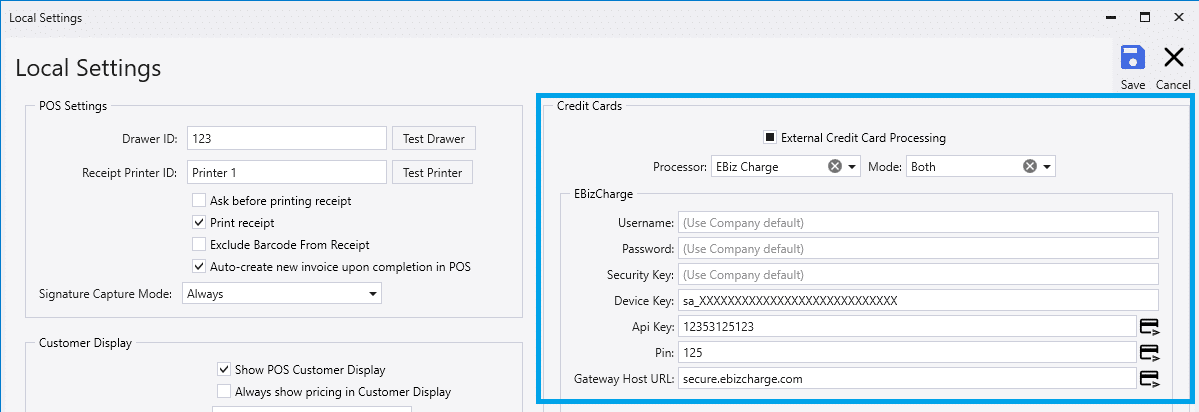The height and width of the screenshot is (412, 1199).
Task: Click the Test Printer button
Action: tap(432, 172)
